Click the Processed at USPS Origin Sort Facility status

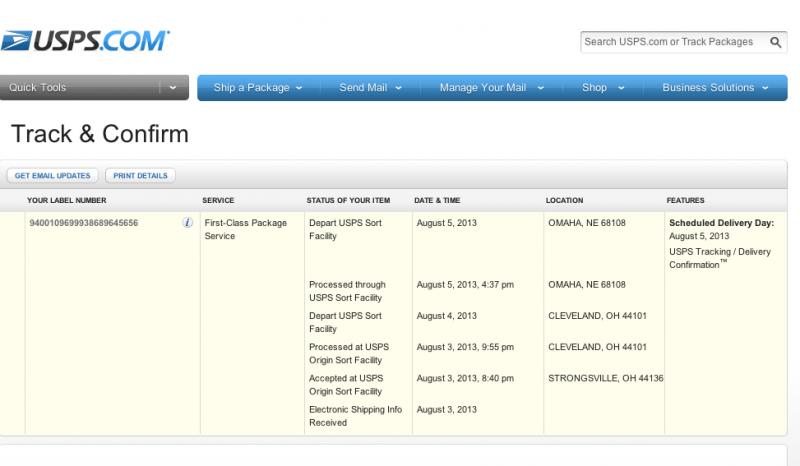click(349, 353)
